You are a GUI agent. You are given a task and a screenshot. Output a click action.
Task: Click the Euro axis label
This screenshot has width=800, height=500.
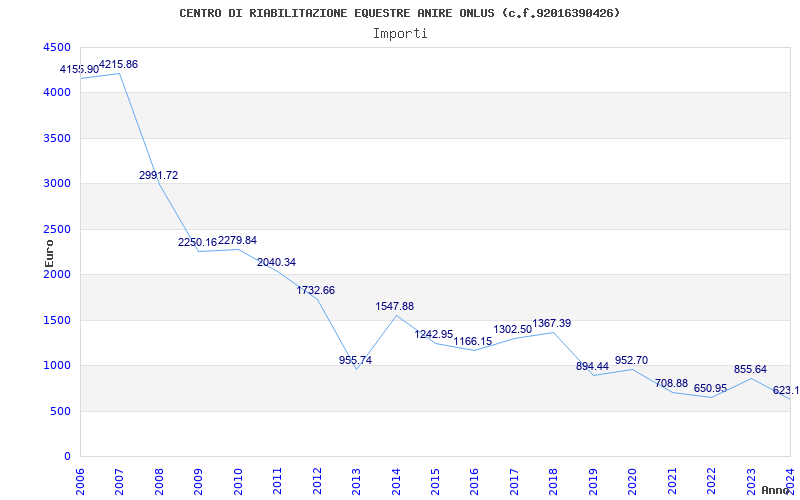(49, 254)
